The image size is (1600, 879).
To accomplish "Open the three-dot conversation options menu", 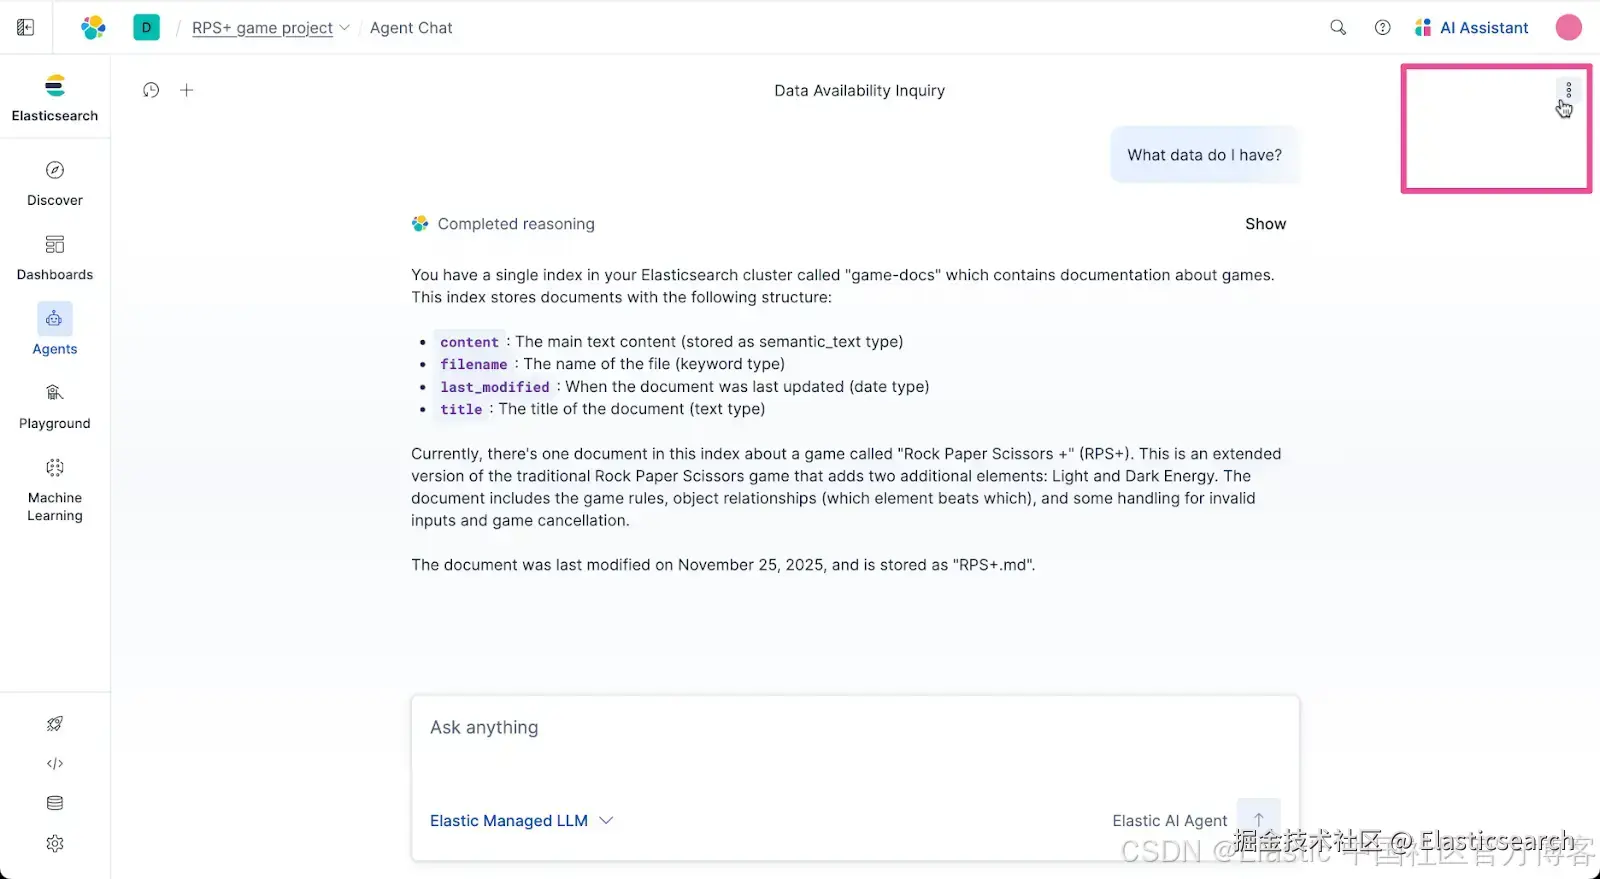I will pos(1568,90).
